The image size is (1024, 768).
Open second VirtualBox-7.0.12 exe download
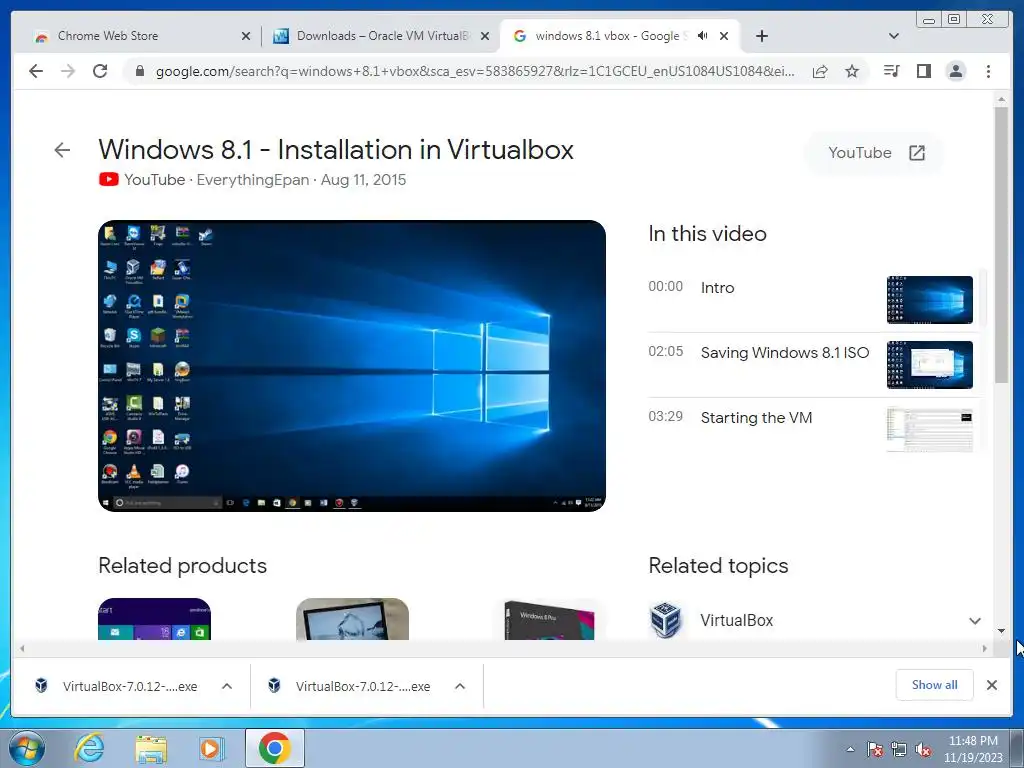(x=349, y=686)
